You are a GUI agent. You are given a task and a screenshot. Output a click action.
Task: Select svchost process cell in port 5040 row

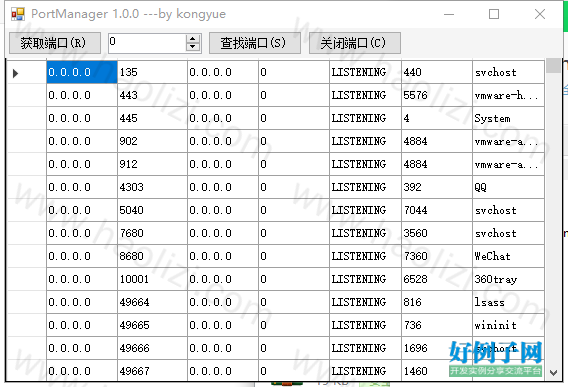508,210
